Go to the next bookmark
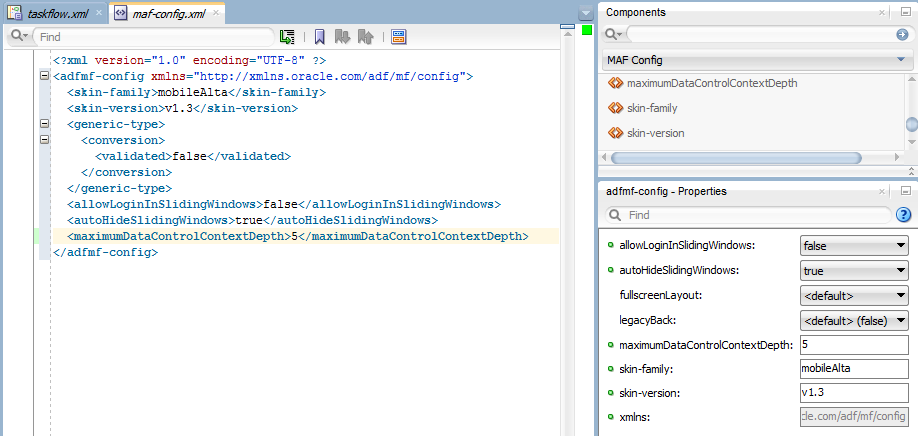Screen dimensions: 918x436 [x=342, y=37]
